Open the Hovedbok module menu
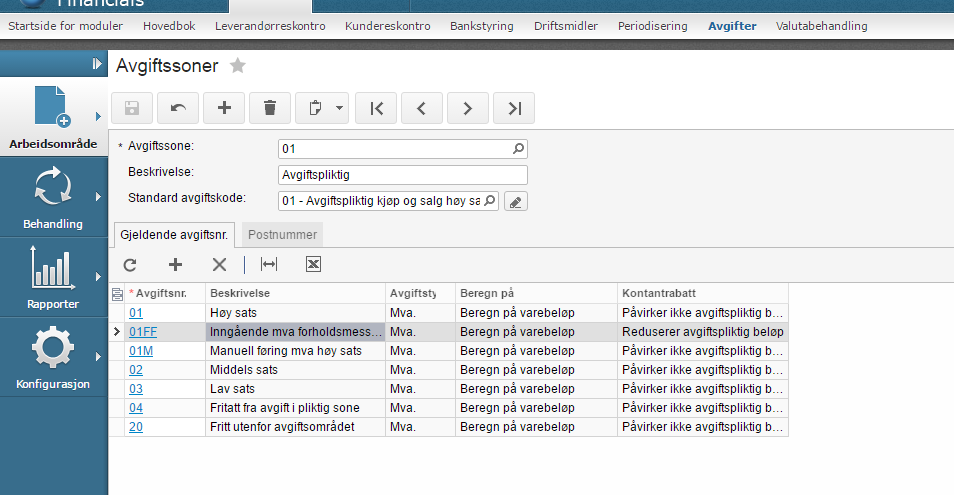This screenshot has height=495, width=954. pos(170,26)
